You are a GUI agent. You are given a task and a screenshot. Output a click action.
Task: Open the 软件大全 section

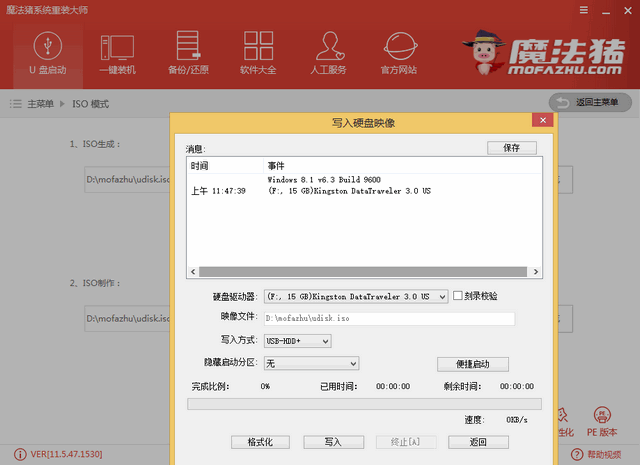[257, 53]
